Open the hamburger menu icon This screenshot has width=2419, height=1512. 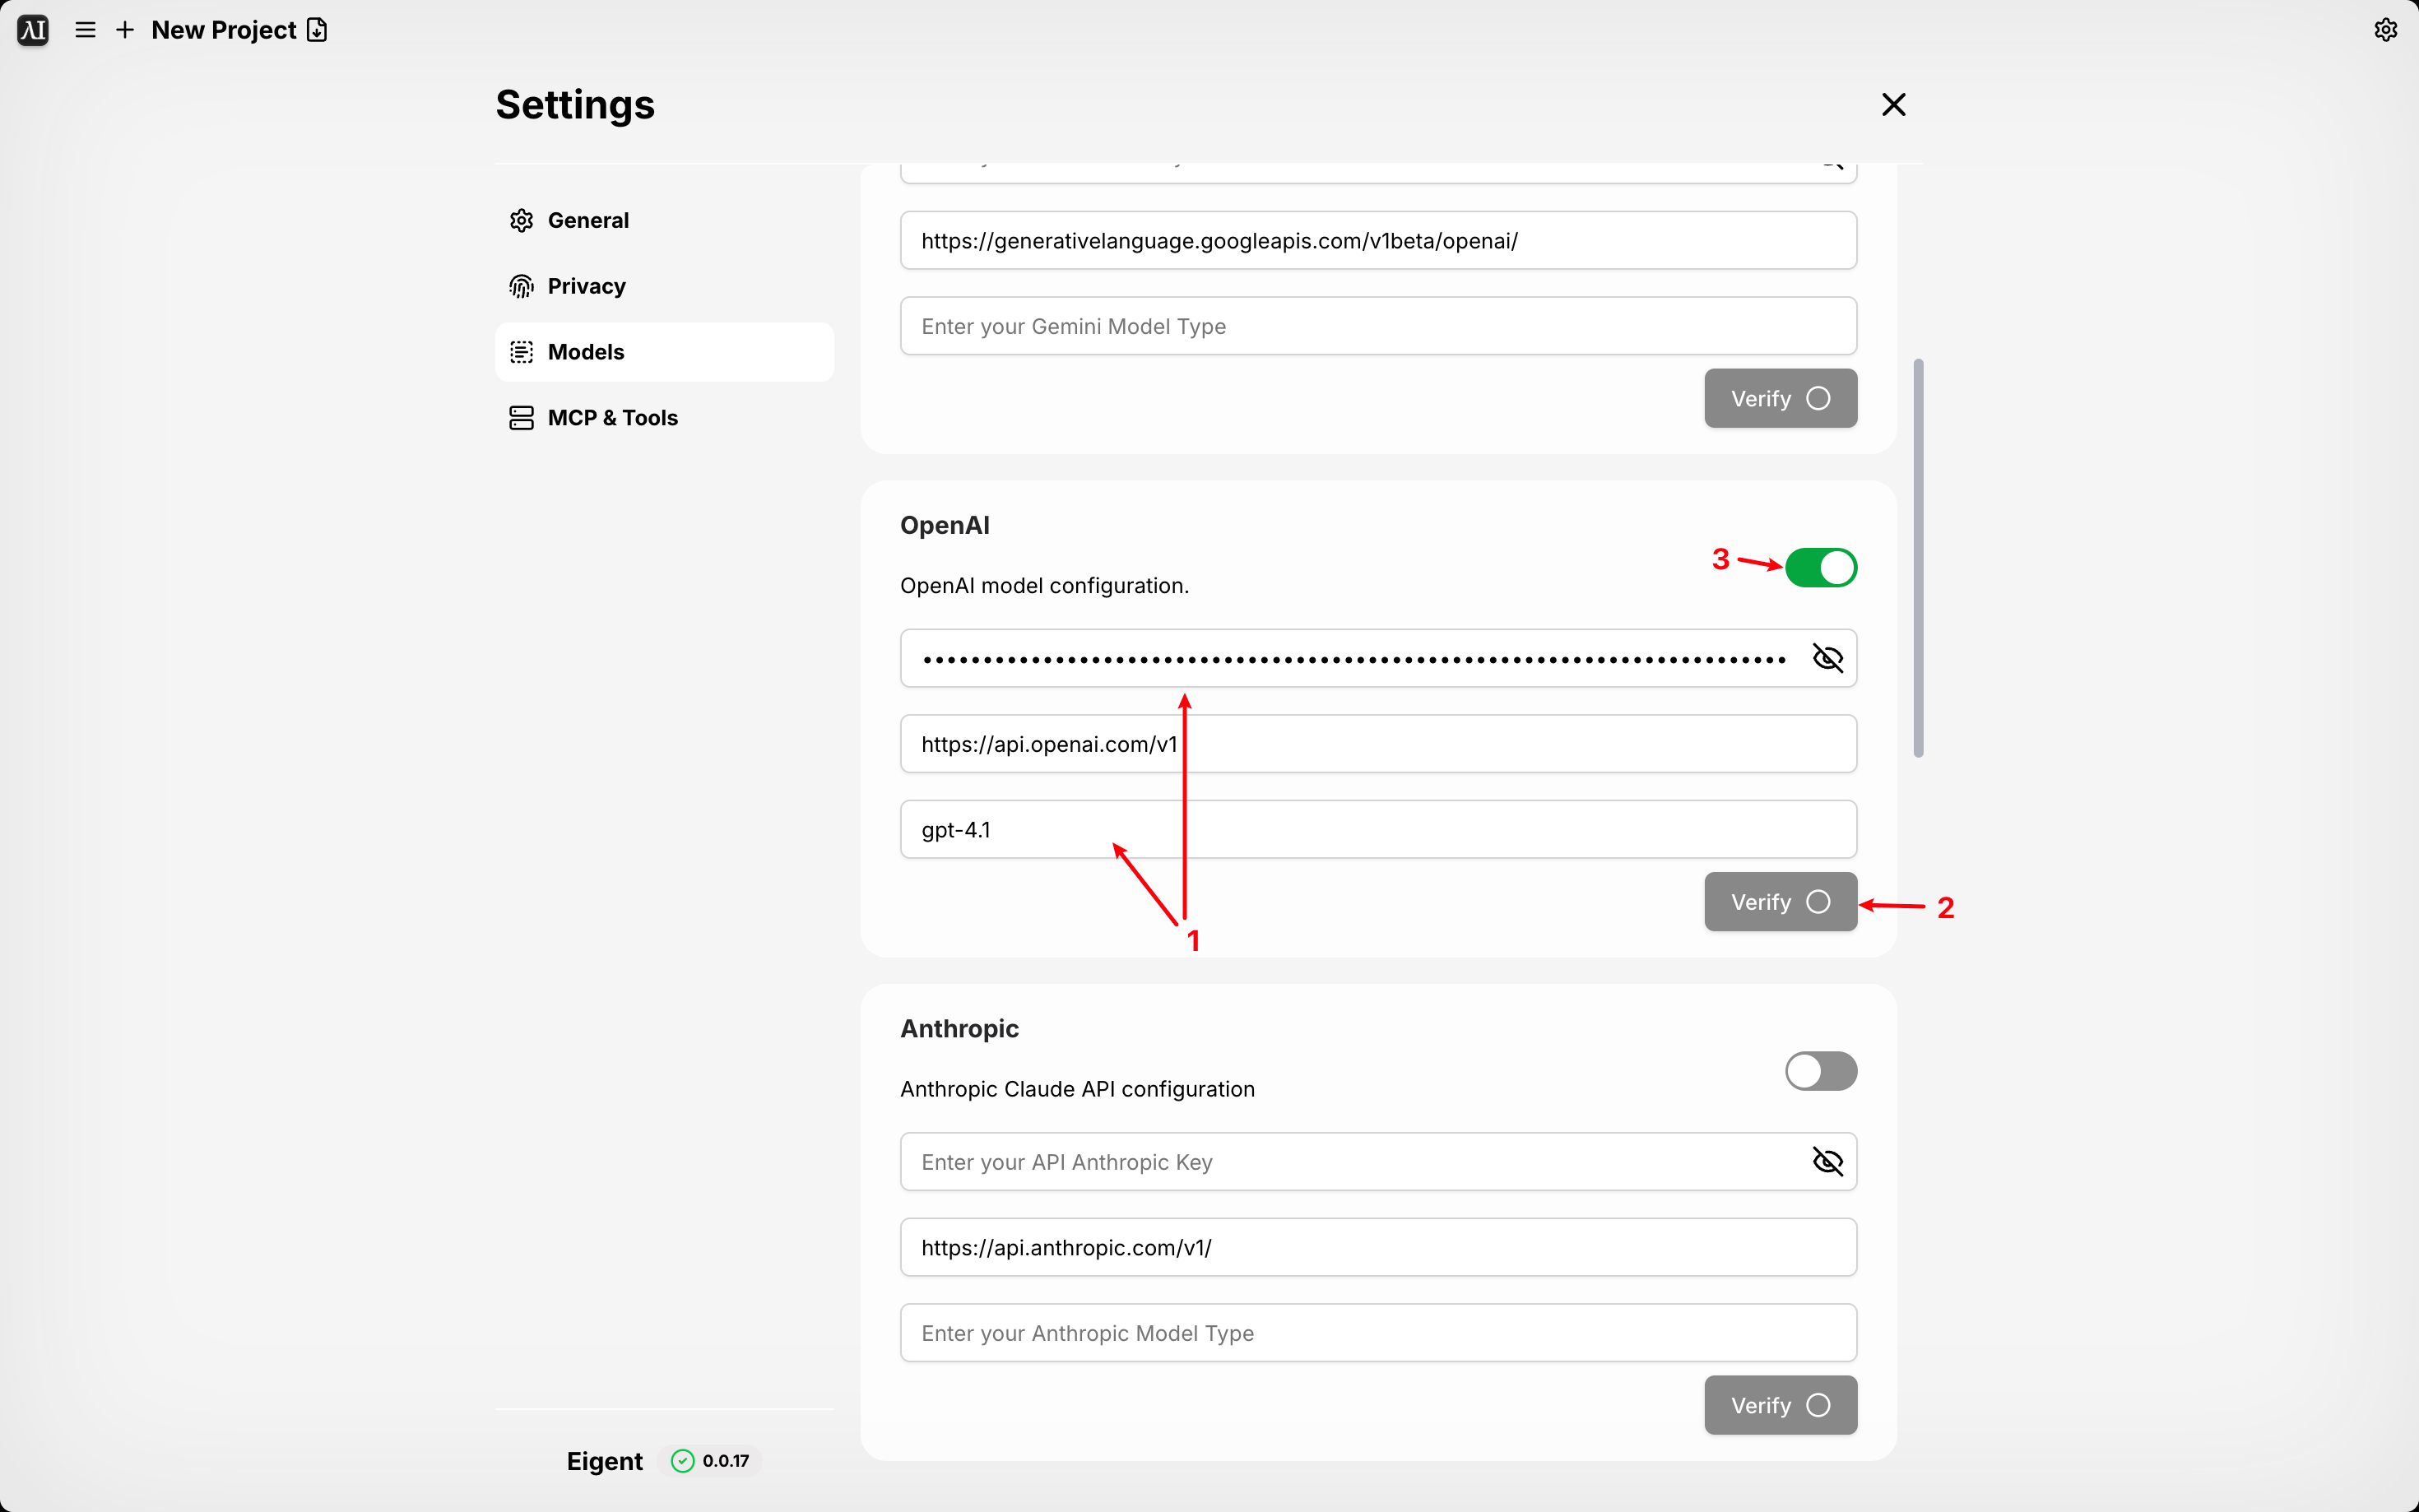86,30
